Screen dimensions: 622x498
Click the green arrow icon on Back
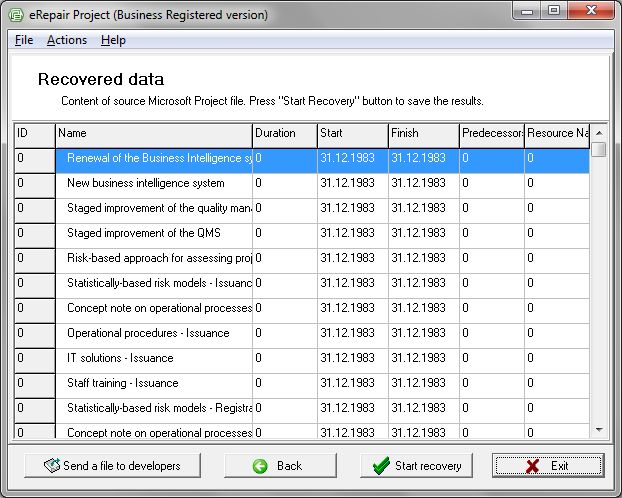[x=260, y=466]
